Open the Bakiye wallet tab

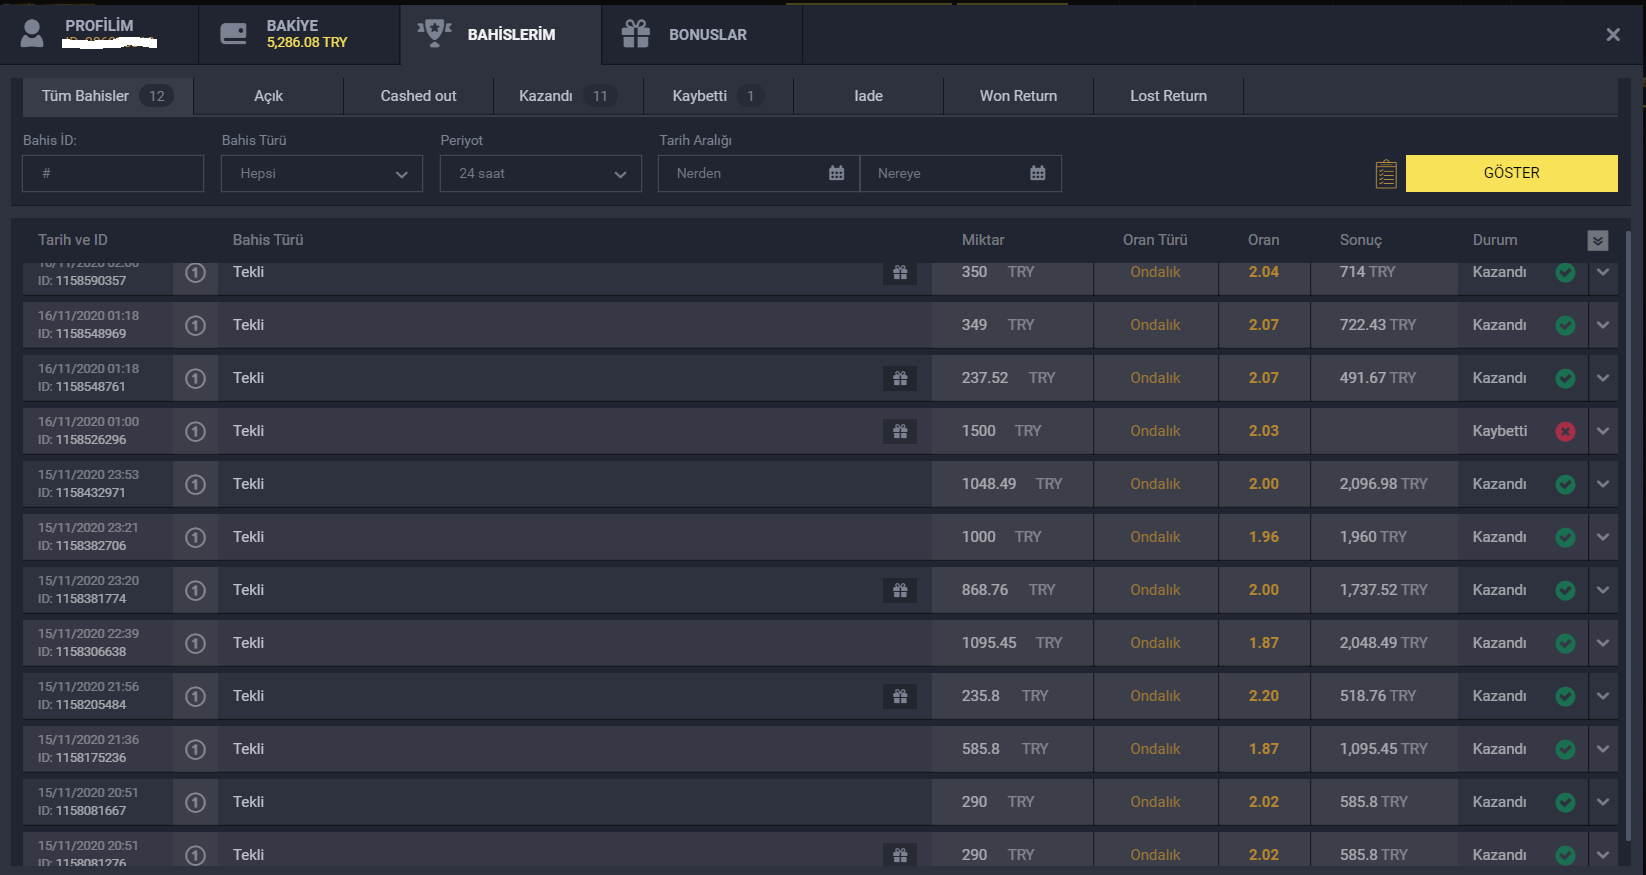(x=299, y=34)
